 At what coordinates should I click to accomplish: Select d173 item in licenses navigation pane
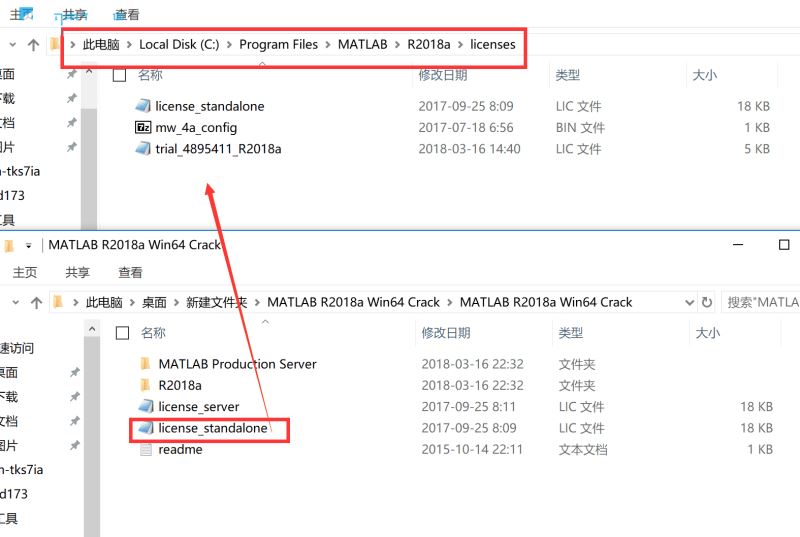click(12, 195)
